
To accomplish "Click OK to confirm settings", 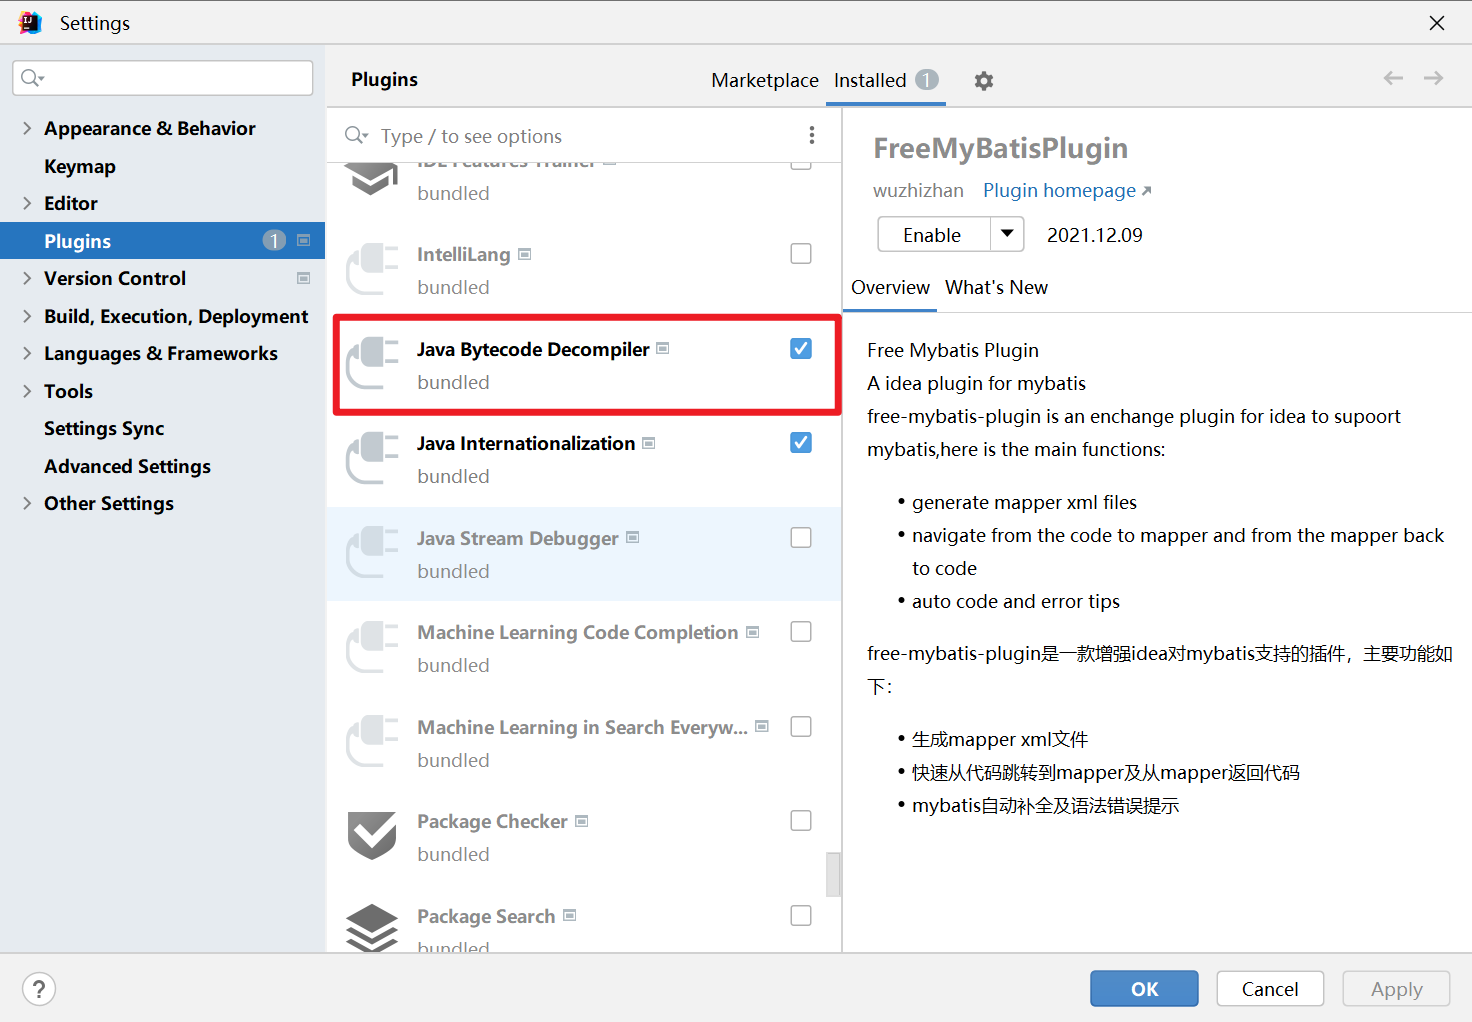I will coord(1144,989).
